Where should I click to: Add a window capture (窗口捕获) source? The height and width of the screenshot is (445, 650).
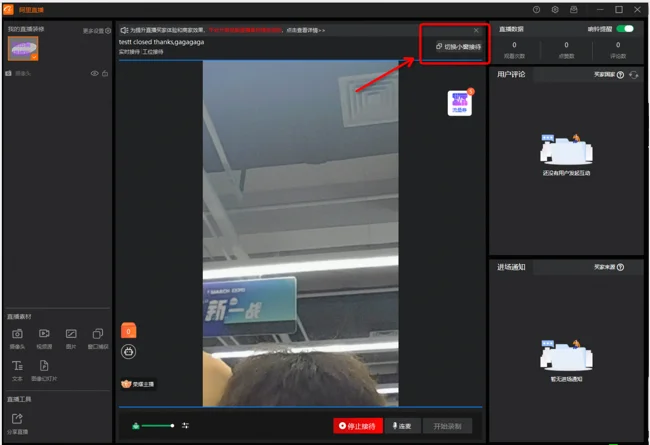coord(98,338)
